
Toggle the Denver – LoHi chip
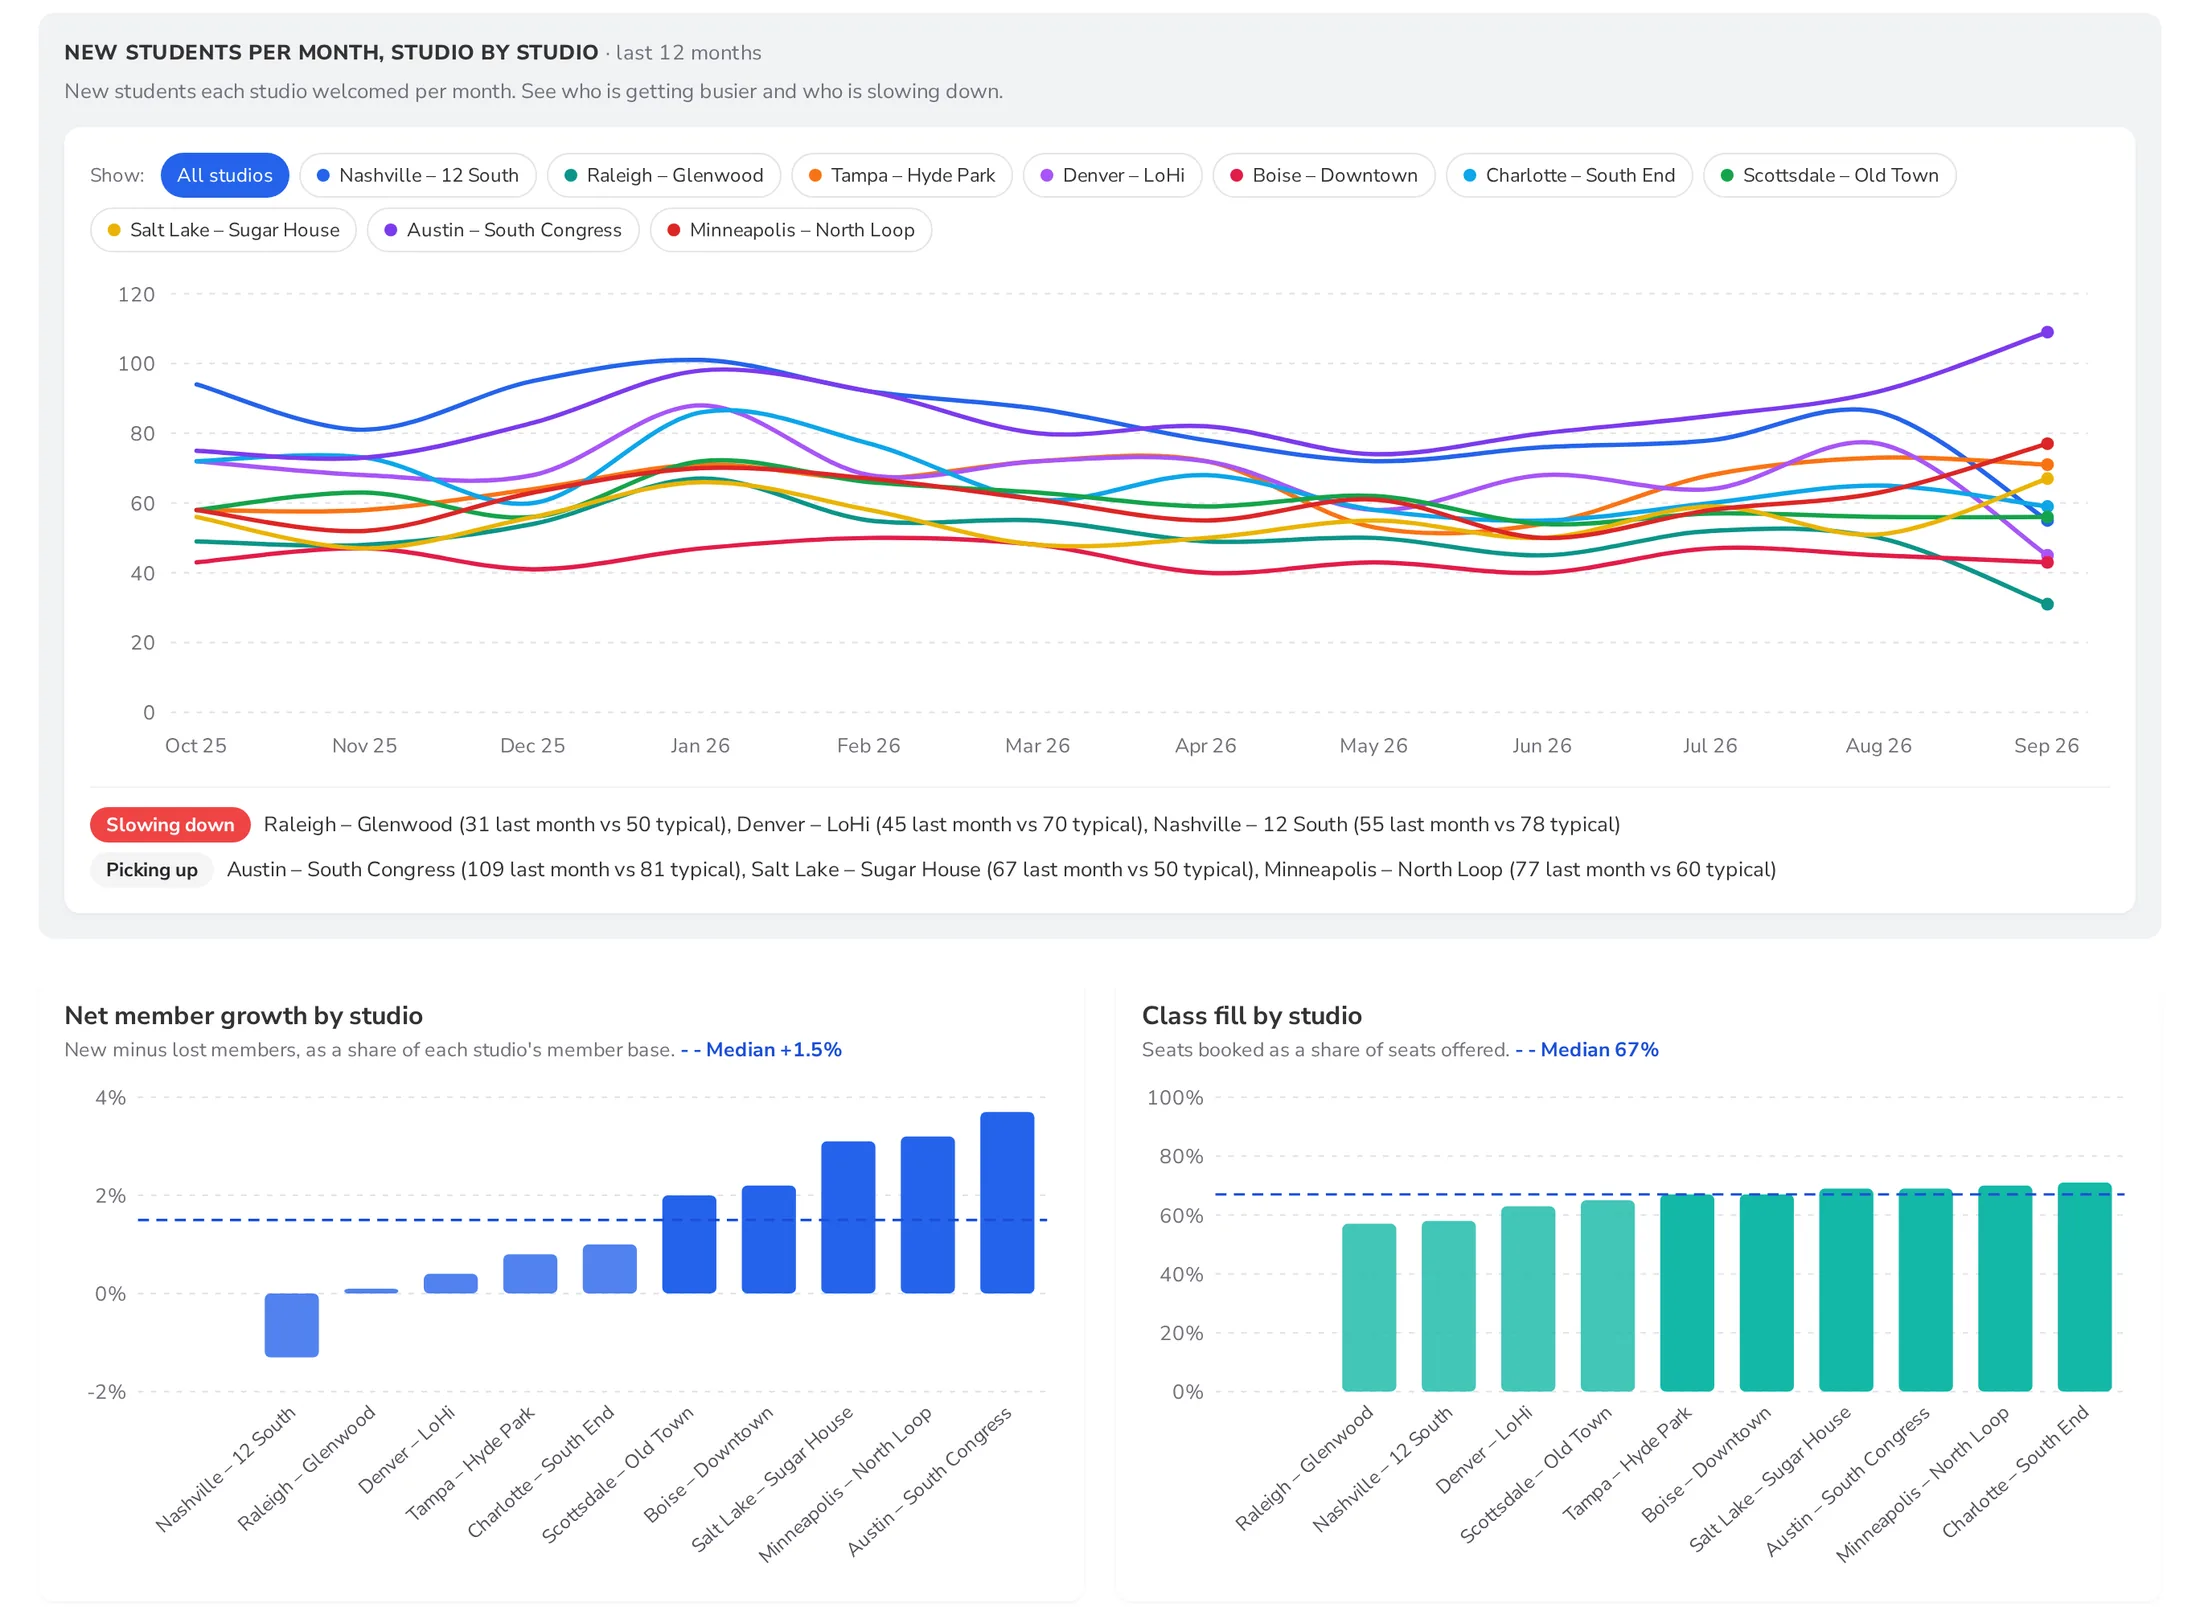1112,175
